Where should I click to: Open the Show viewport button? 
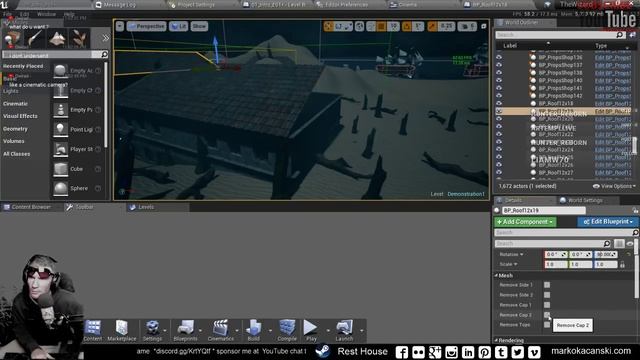coord(199,27)
